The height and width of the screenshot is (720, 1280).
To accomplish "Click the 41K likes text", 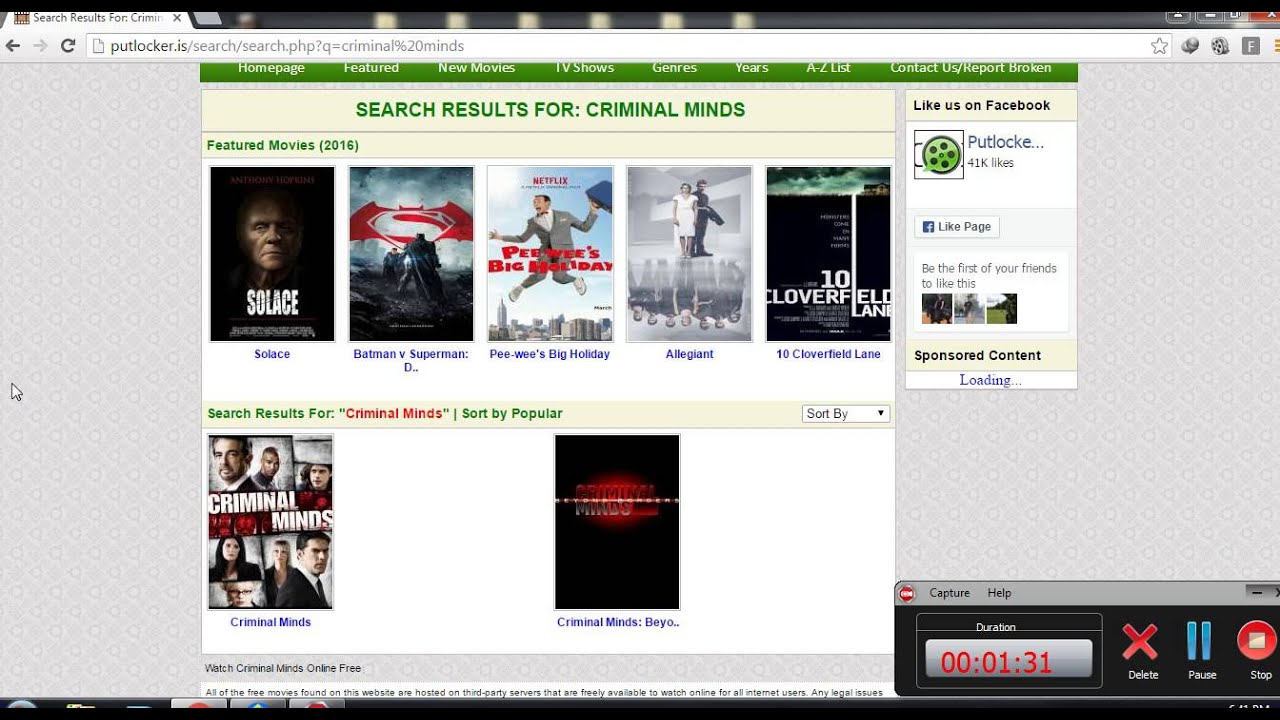I will [x=990, y=163].
